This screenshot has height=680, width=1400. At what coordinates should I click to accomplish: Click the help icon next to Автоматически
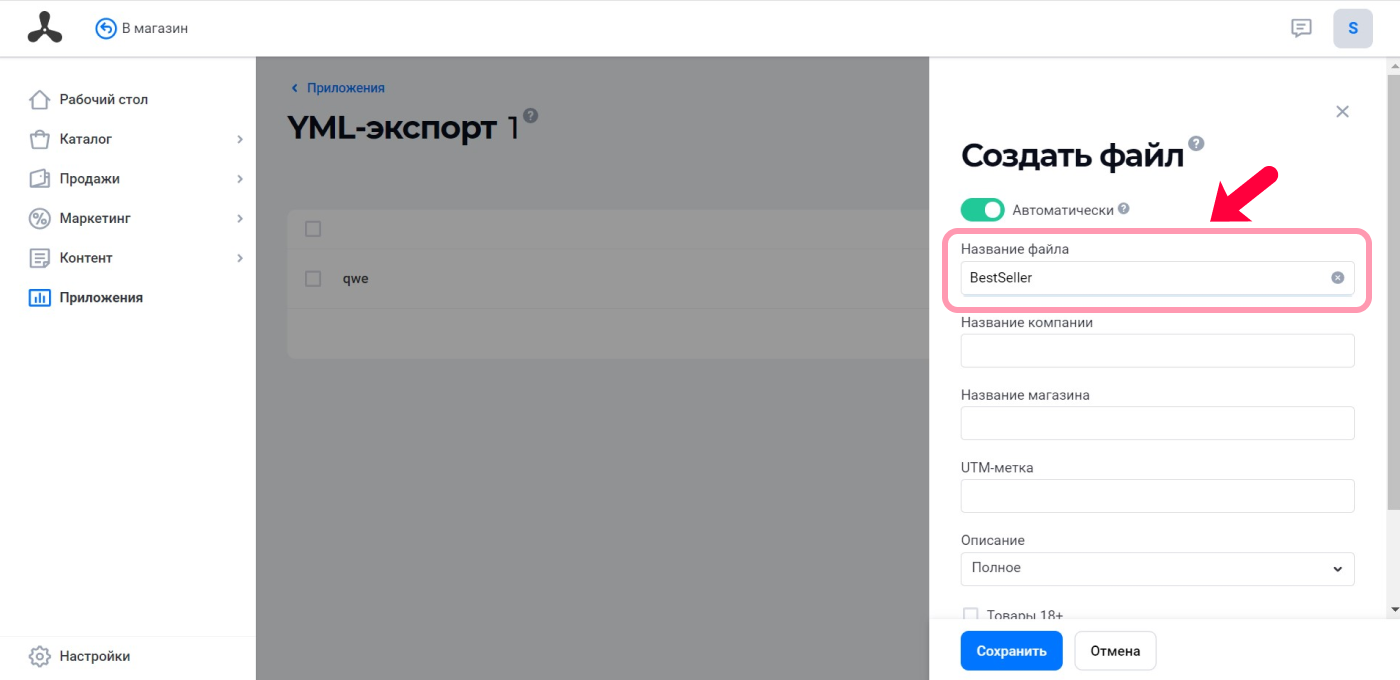1124,209
